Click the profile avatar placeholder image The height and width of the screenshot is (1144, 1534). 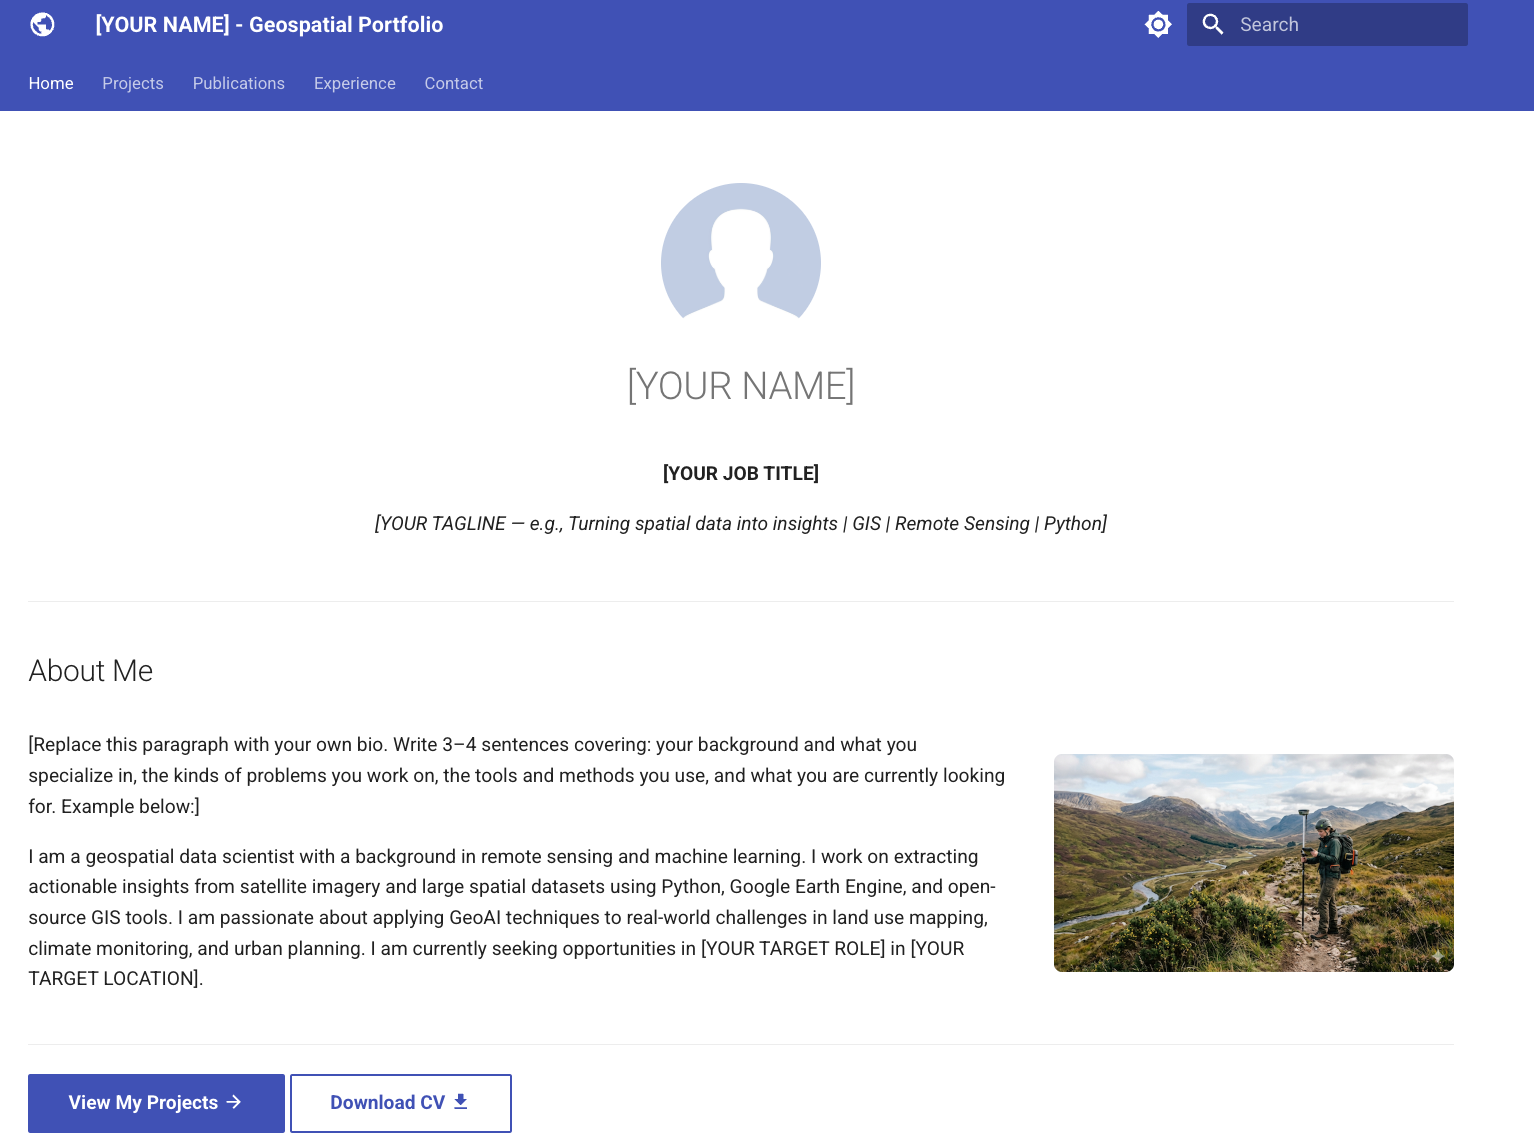pos(740,252)
